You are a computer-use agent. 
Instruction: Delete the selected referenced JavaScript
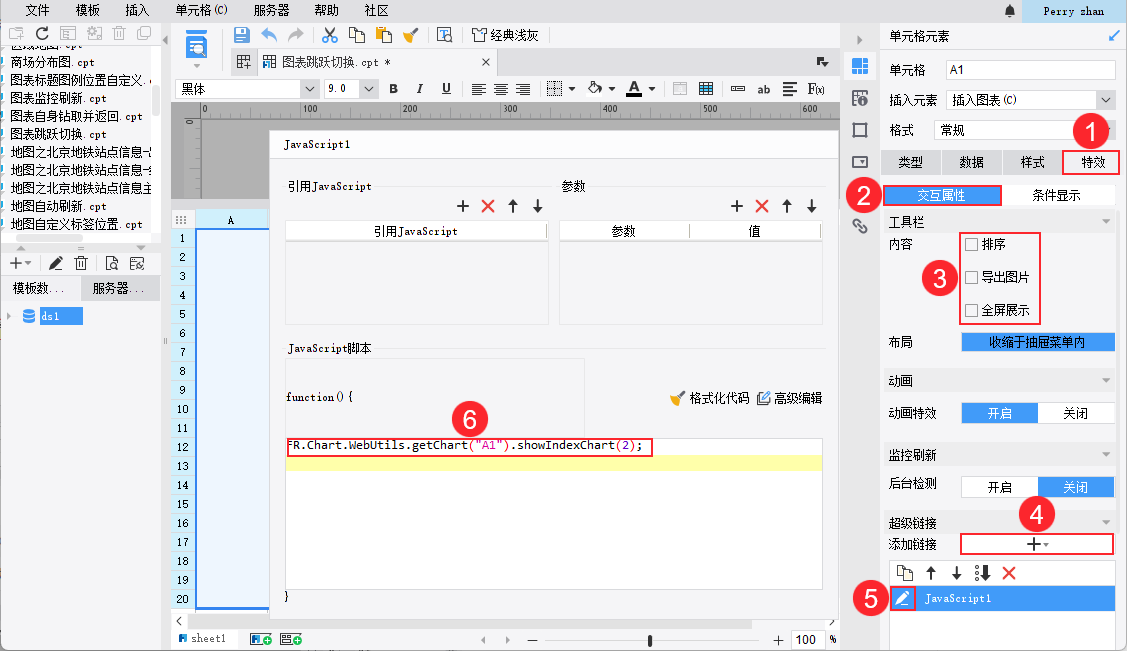click(488, 206)
